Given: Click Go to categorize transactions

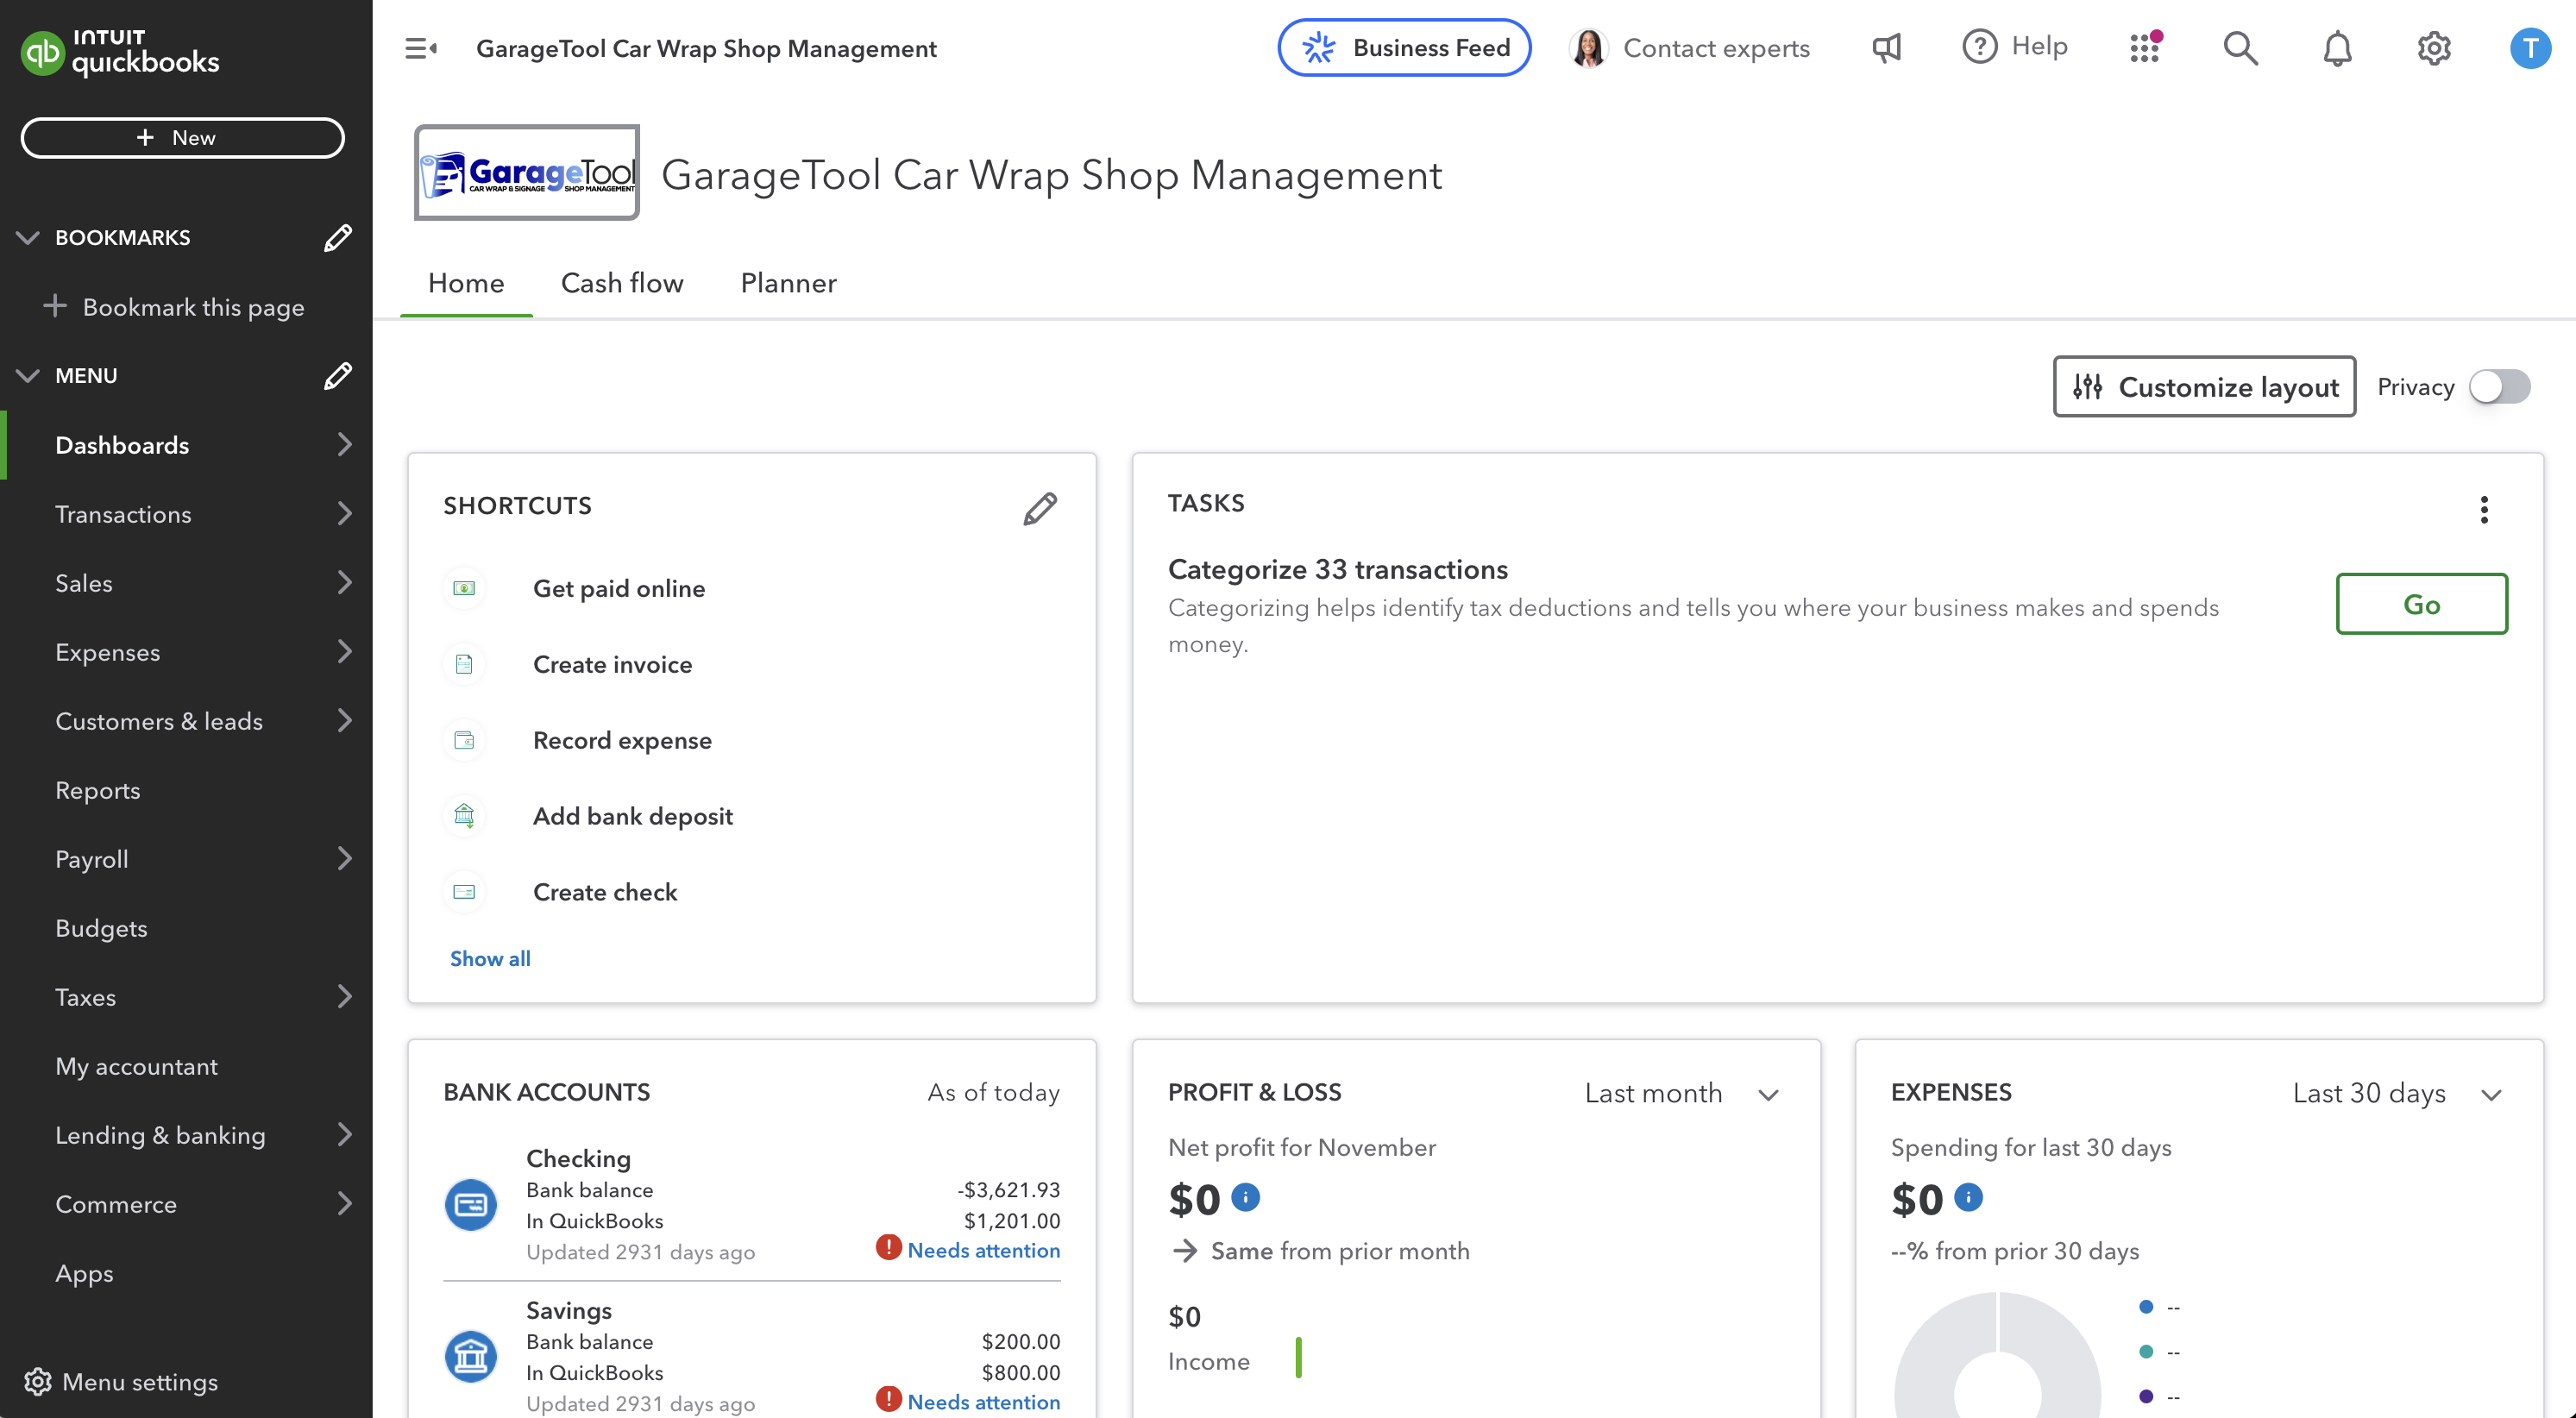Looking at the screenshot, I should click(2421, 604).
